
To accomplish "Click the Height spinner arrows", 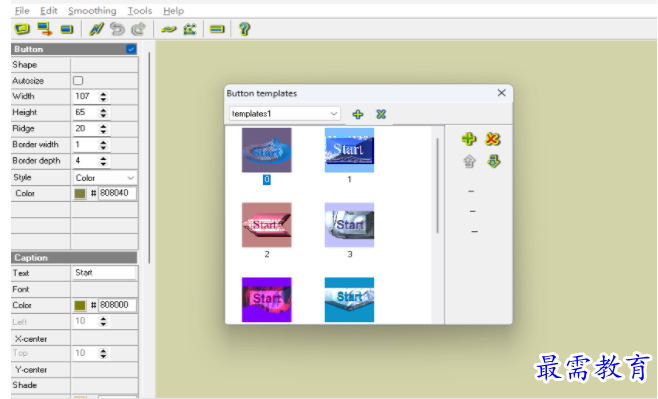I will (103, 112).
